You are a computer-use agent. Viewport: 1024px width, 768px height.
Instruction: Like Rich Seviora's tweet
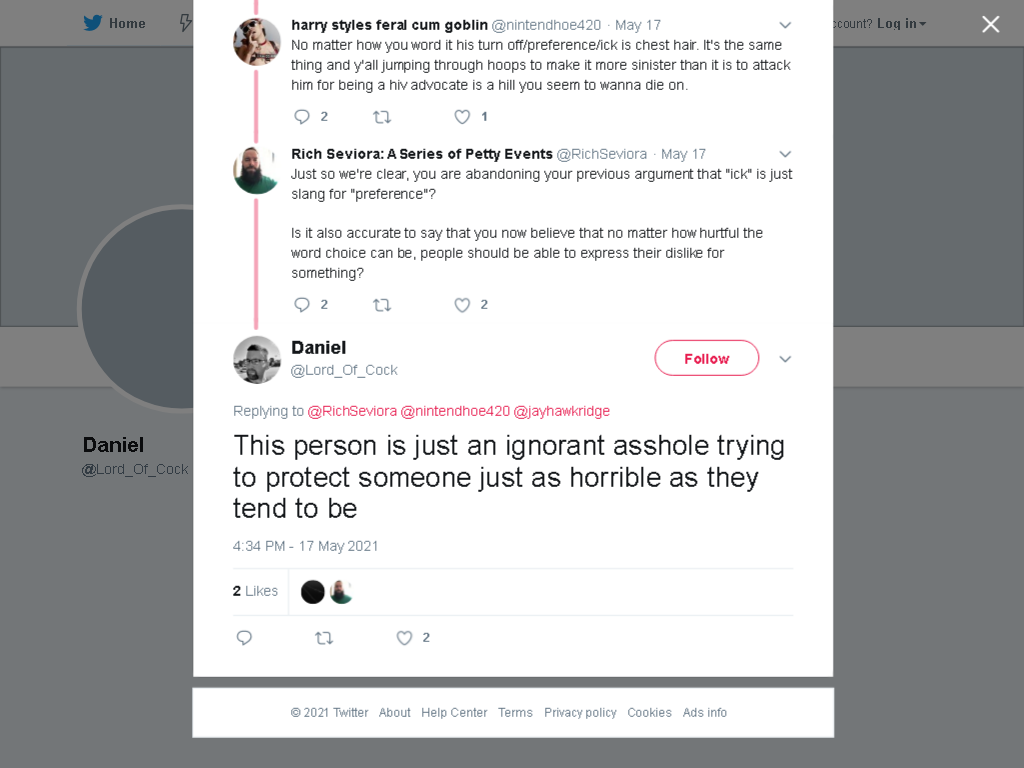[462, 305]
